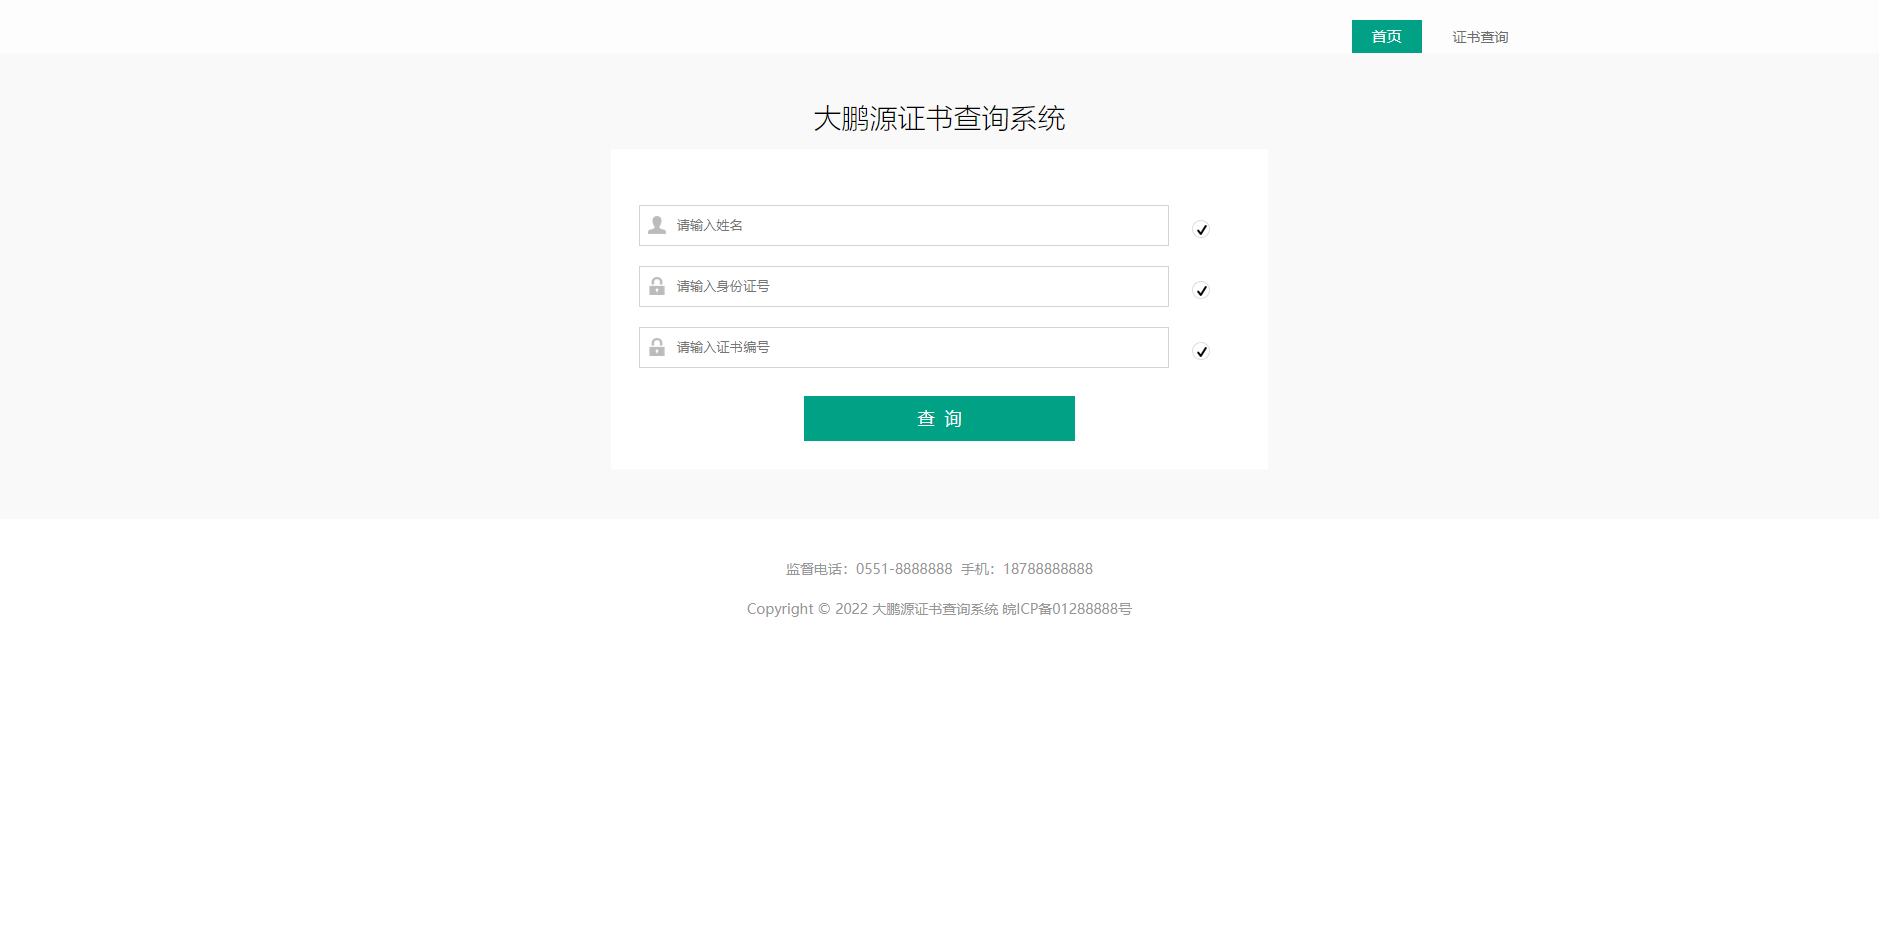Click the 请输入证书编号 input box

coord(900,347)
